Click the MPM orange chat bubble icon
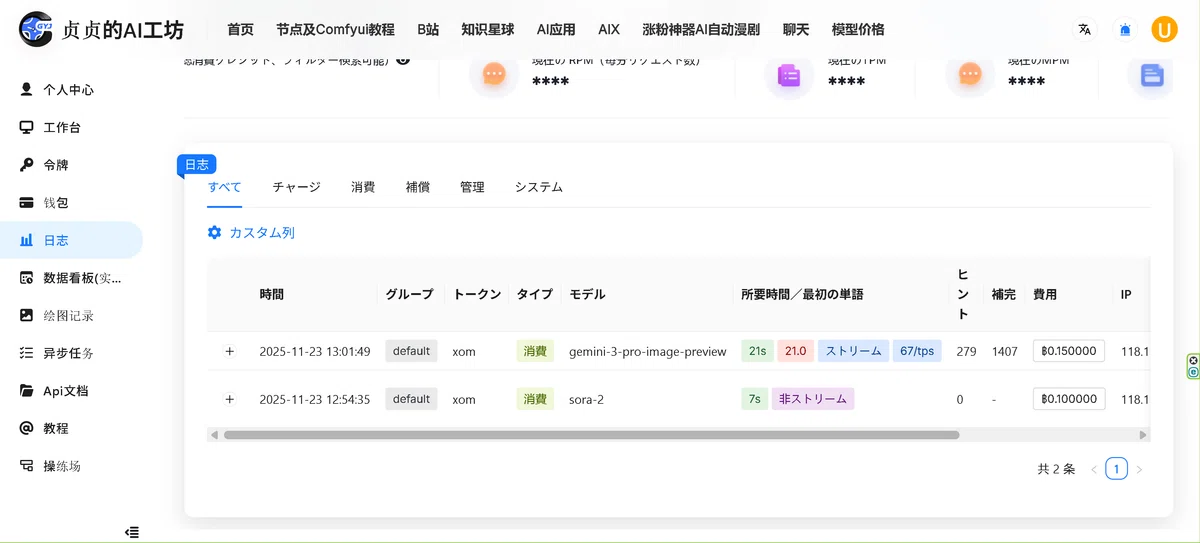This screenshot has height=543, width=1200. click(x=969, y=74)
